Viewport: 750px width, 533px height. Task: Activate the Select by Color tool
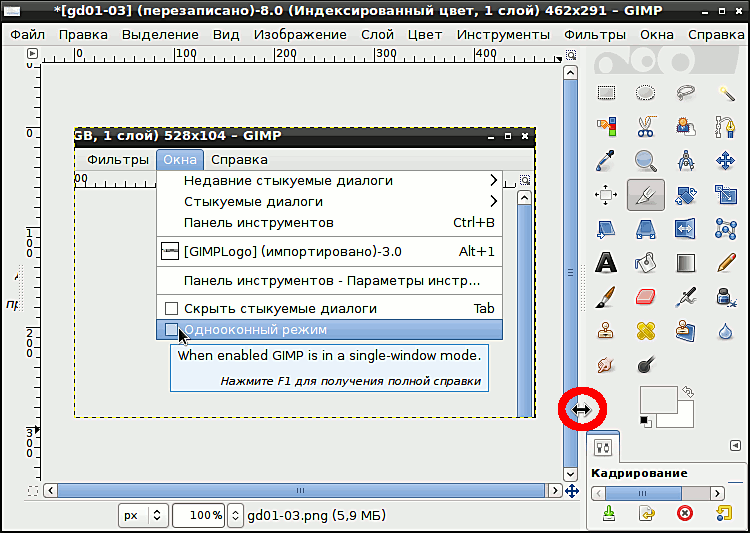pyautogui.click(x=606, y=126)
